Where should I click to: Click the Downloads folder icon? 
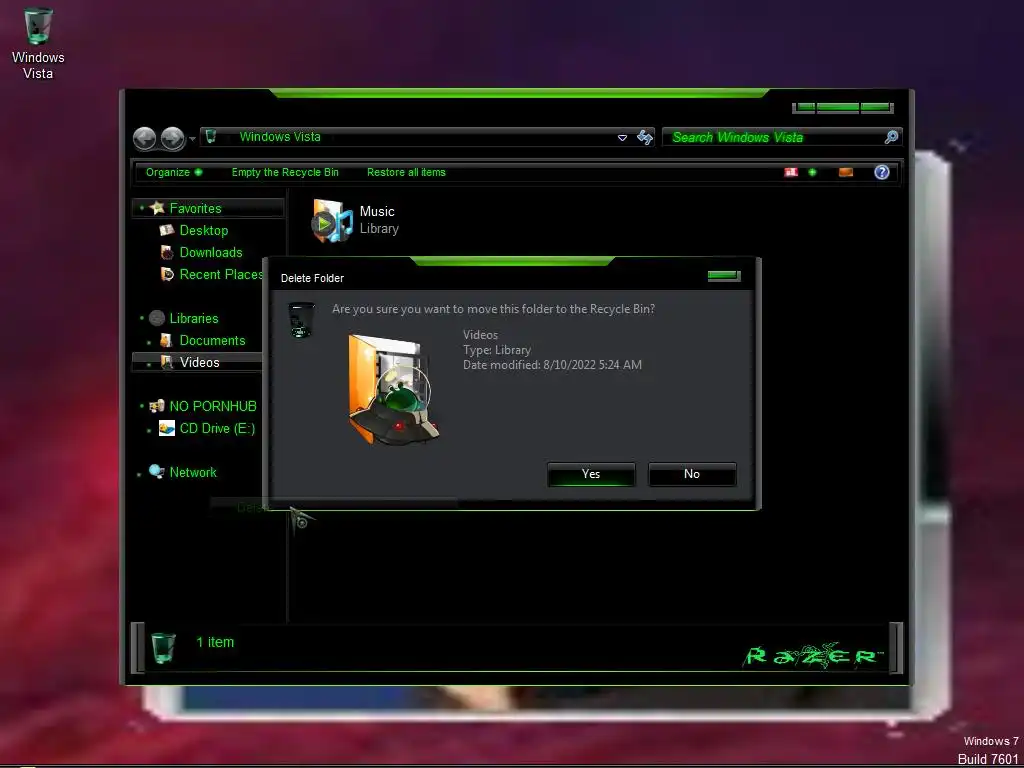[x=167, y=253]
